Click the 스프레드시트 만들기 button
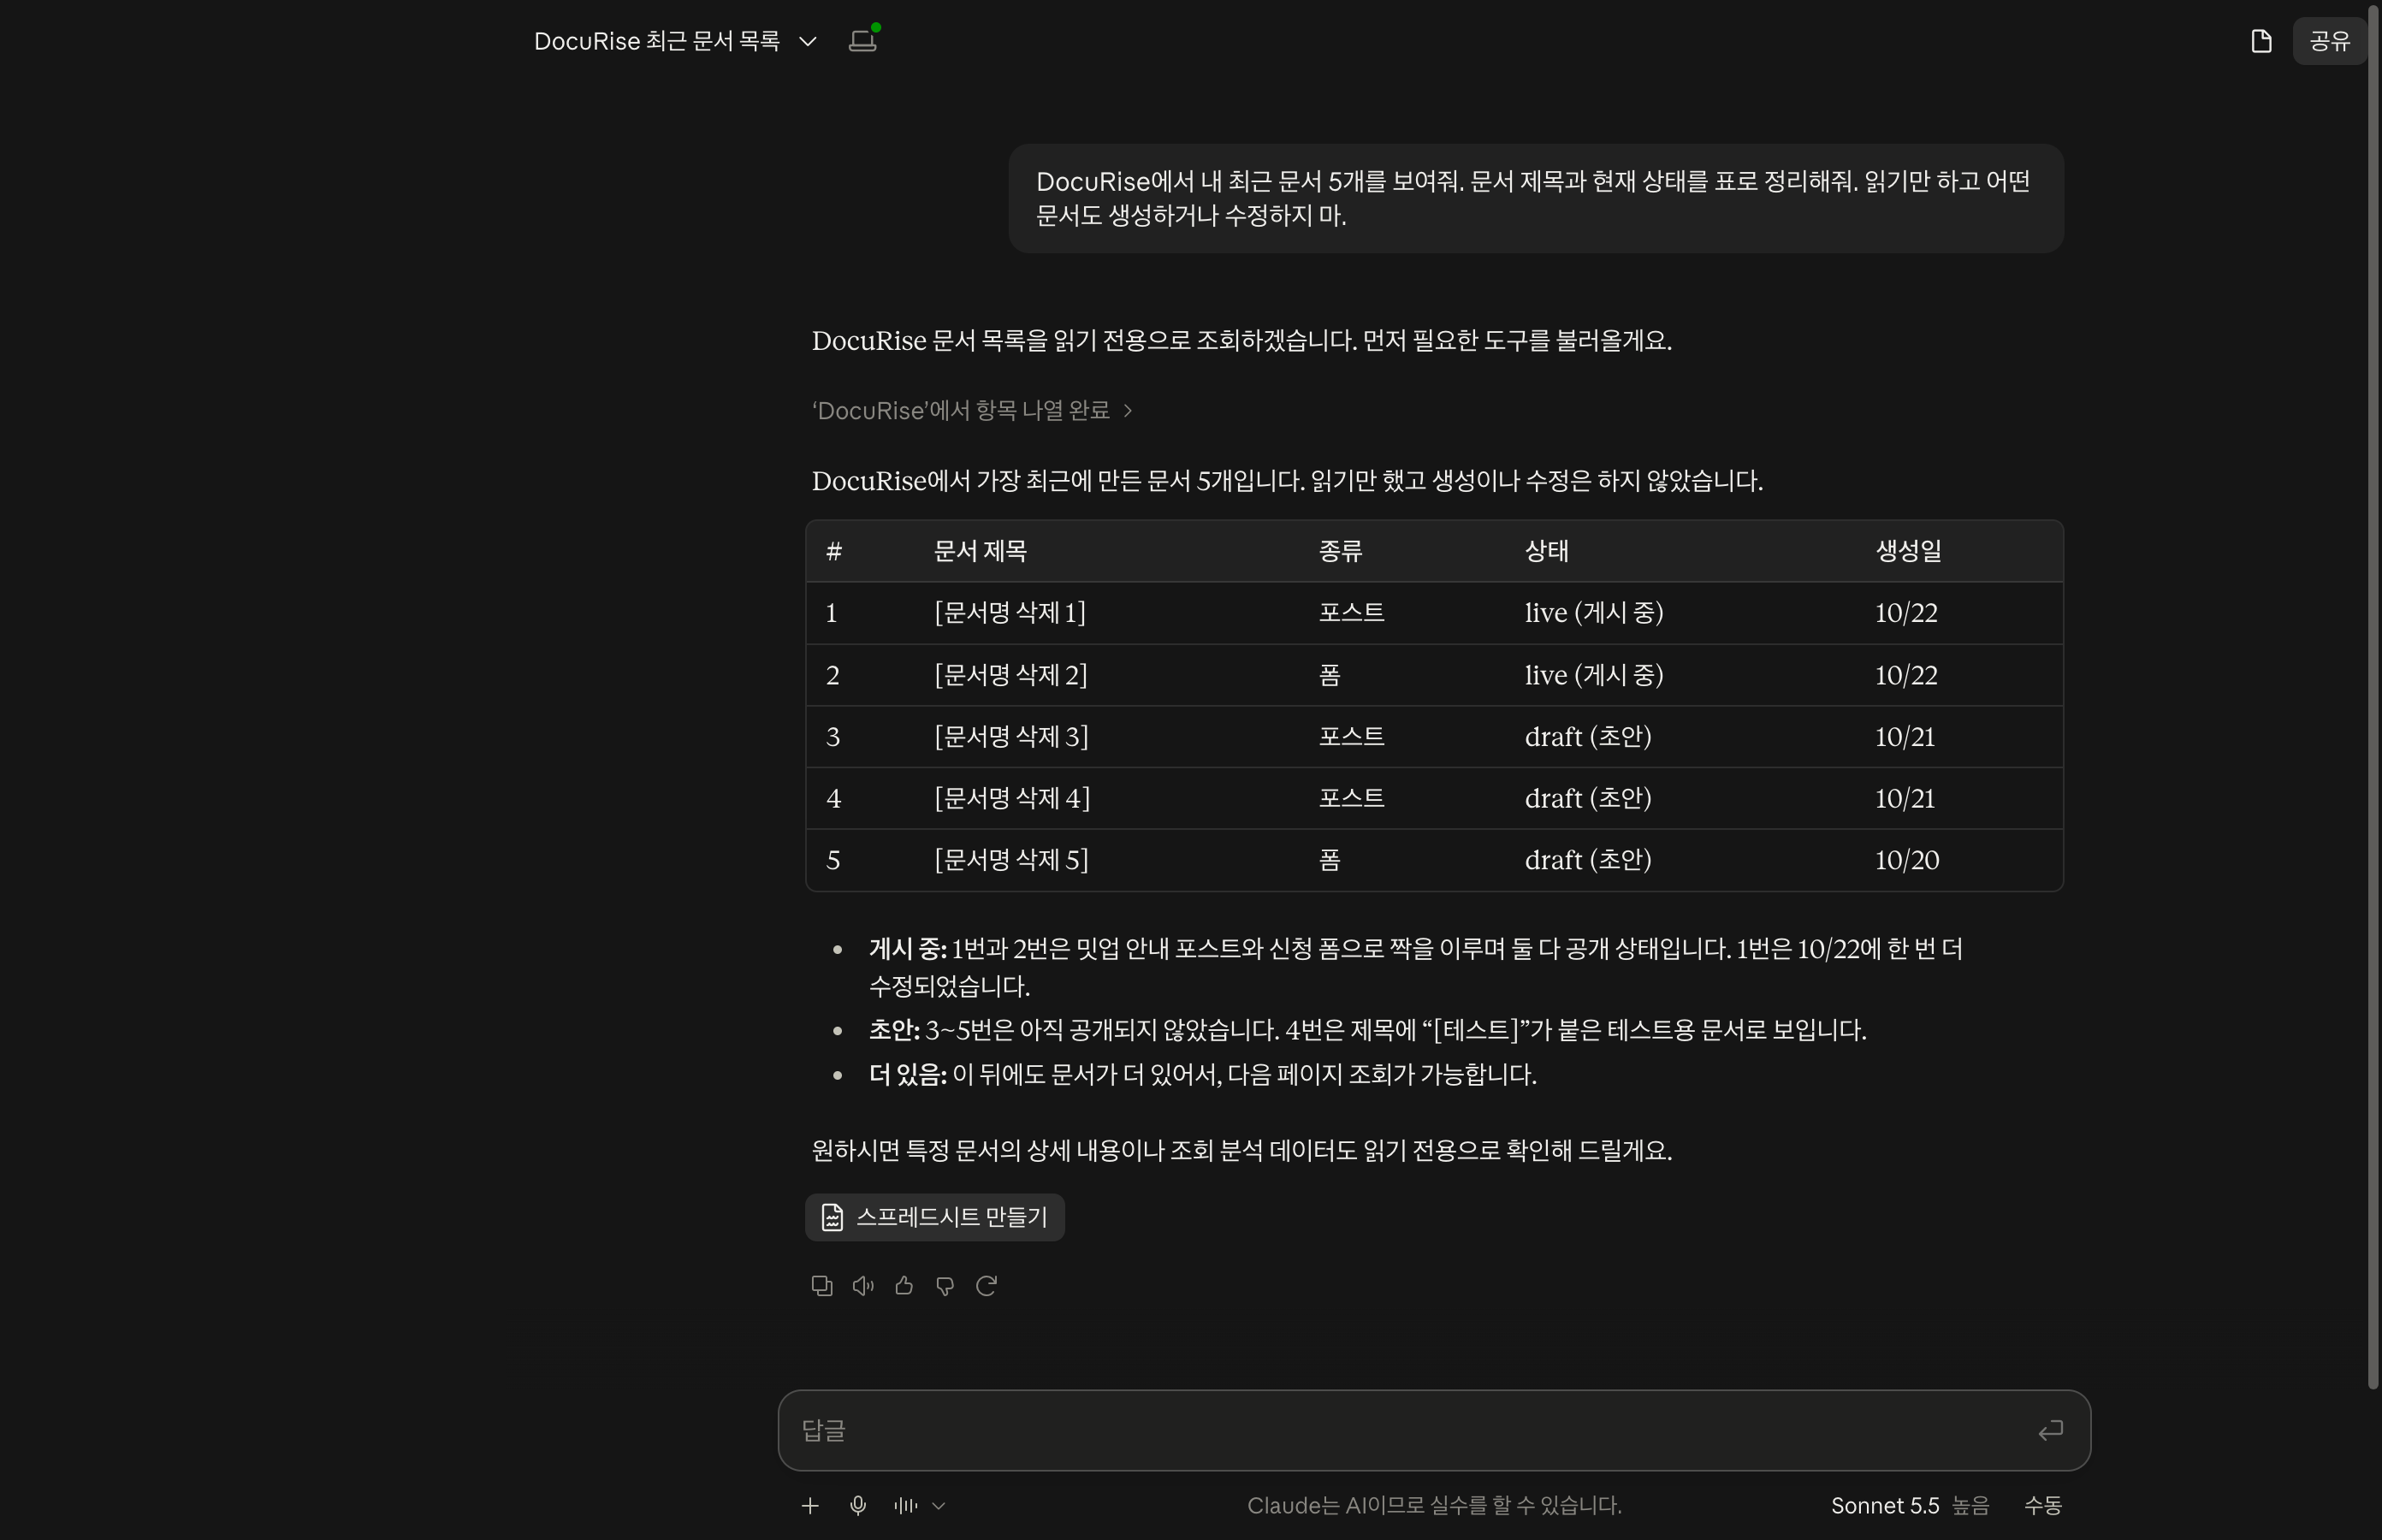Image resolution: width=2382 pixels, height=1540 pixels. 934,1217
